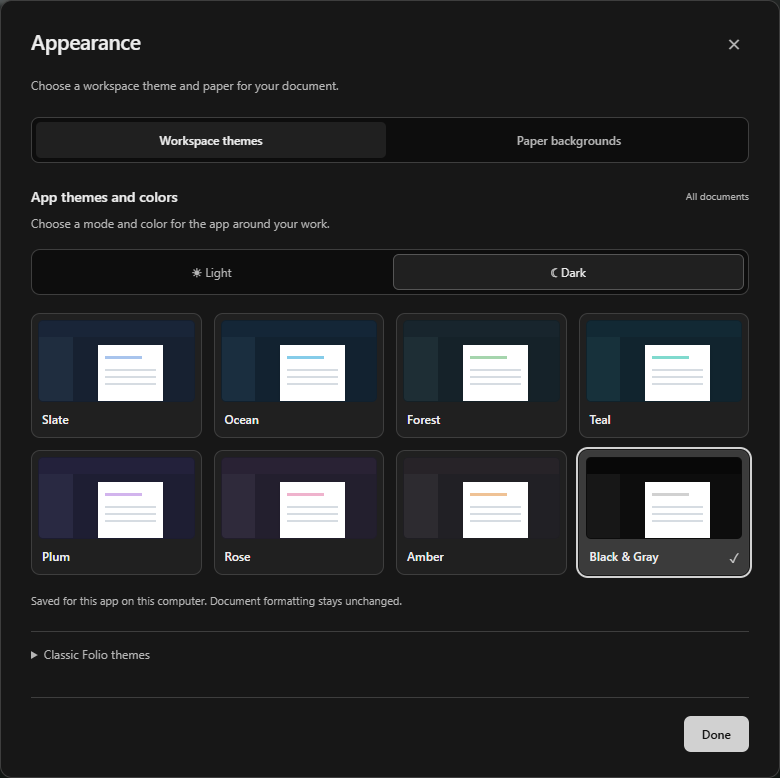Screen dimensions: 780x778
Task: Select the Black & Gray theme card
Action: [x=664, y=512]
